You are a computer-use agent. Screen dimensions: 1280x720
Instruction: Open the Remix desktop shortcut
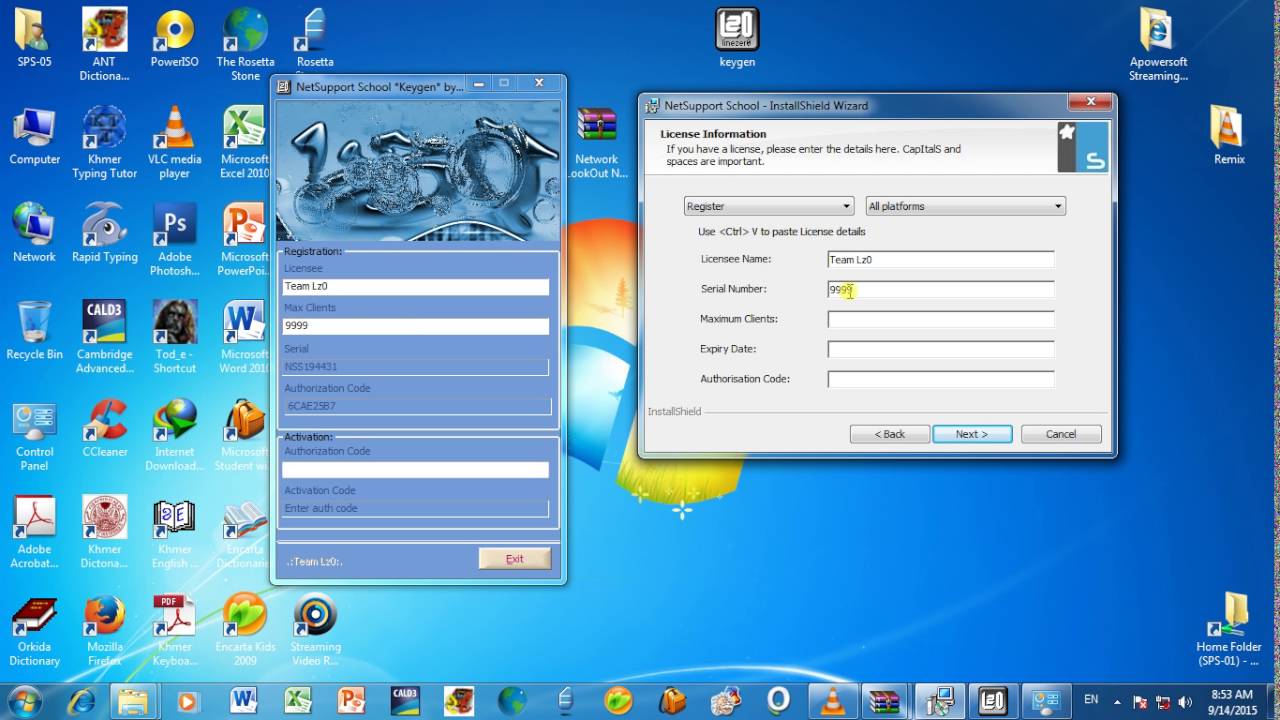[x=1229, y=136]
